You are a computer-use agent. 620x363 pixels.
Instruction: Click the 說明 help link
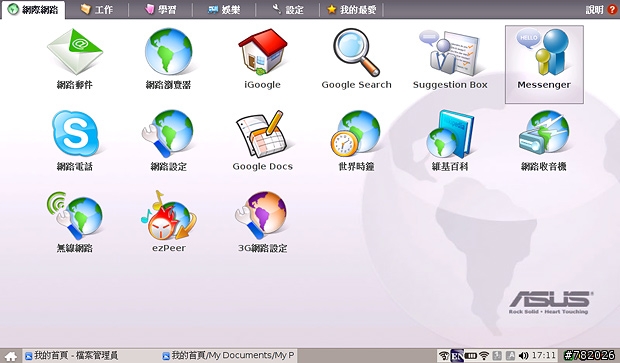594,9
